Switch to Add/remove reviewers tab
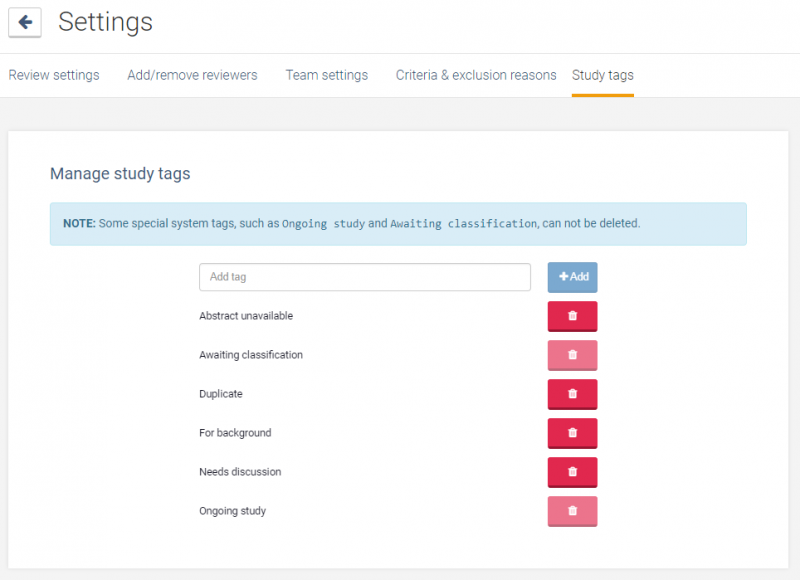800x580 pixels. tap(192, 75)
